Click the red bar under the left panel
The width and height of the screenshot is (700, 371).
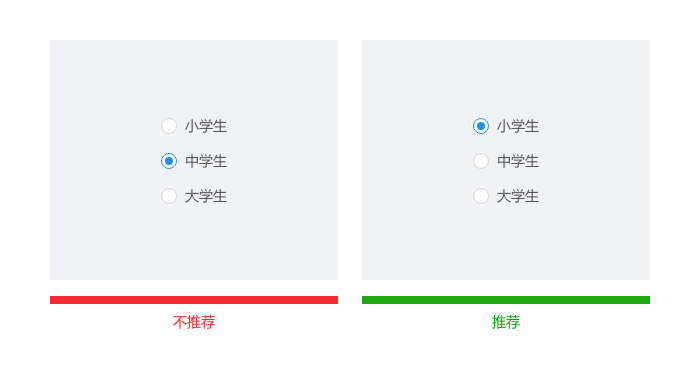(x=194, y=300)
